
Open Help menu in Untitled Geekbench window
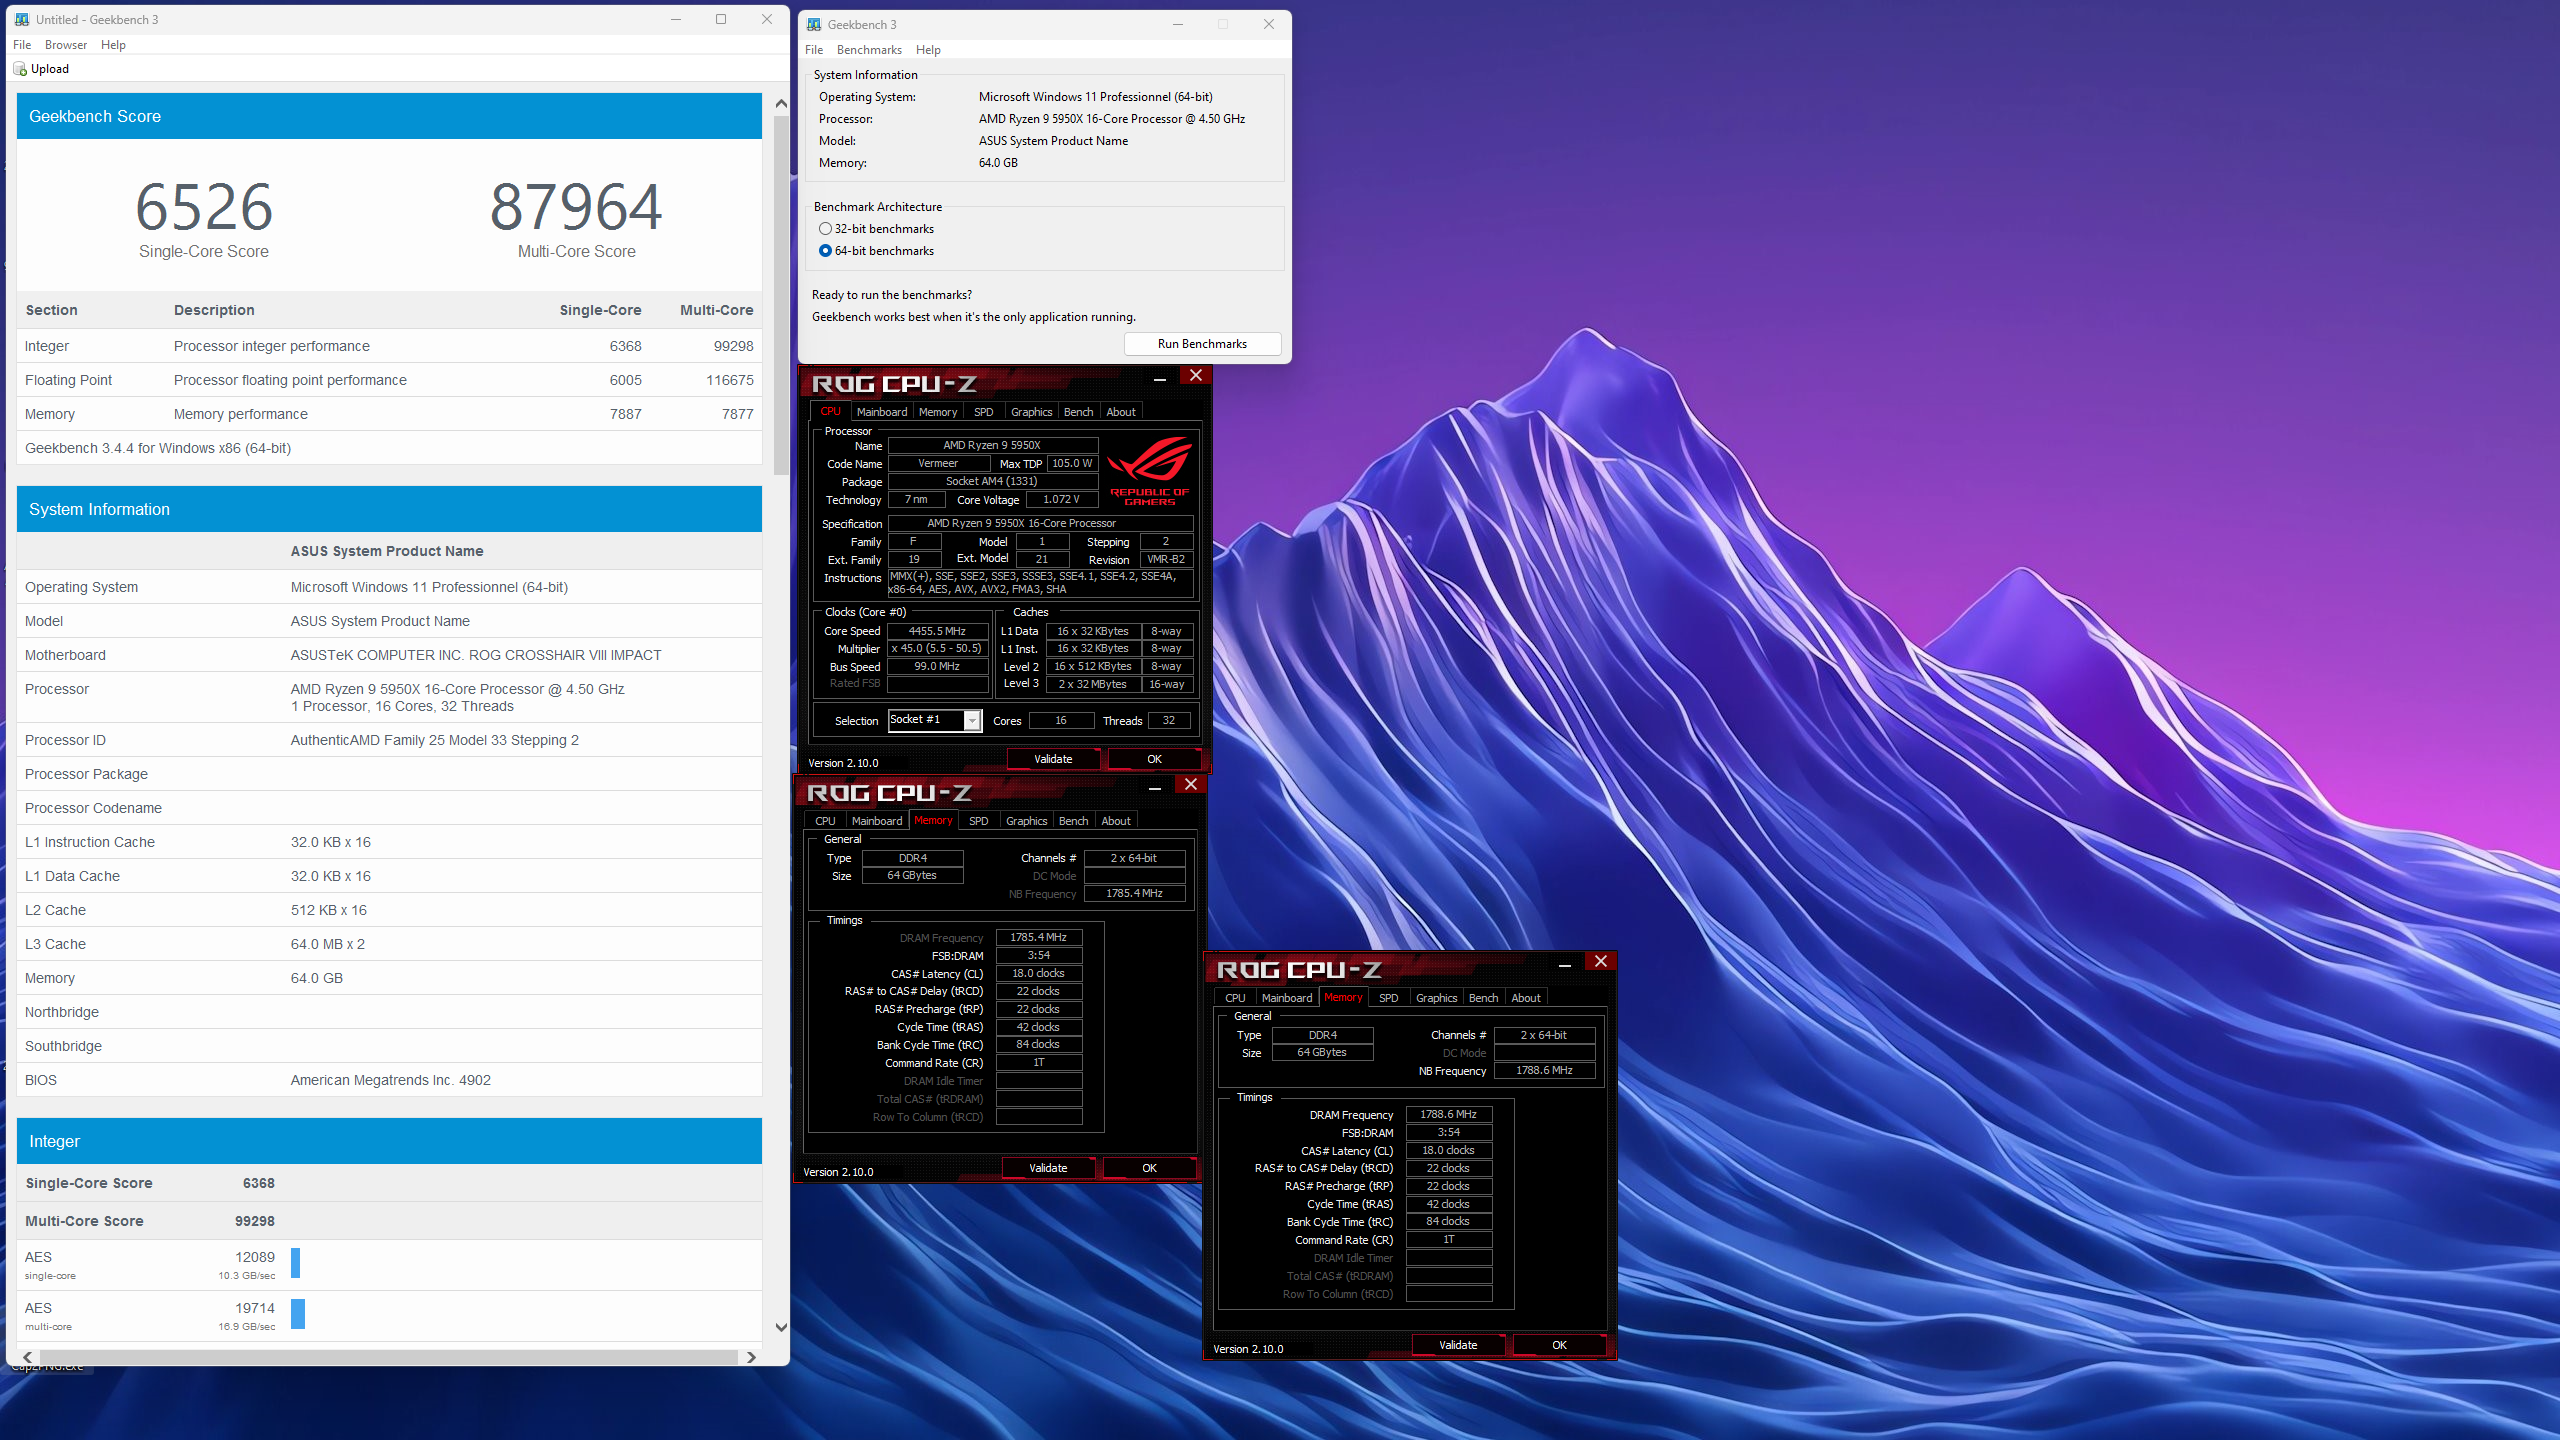pyautogui.click(x=113, y=45)
